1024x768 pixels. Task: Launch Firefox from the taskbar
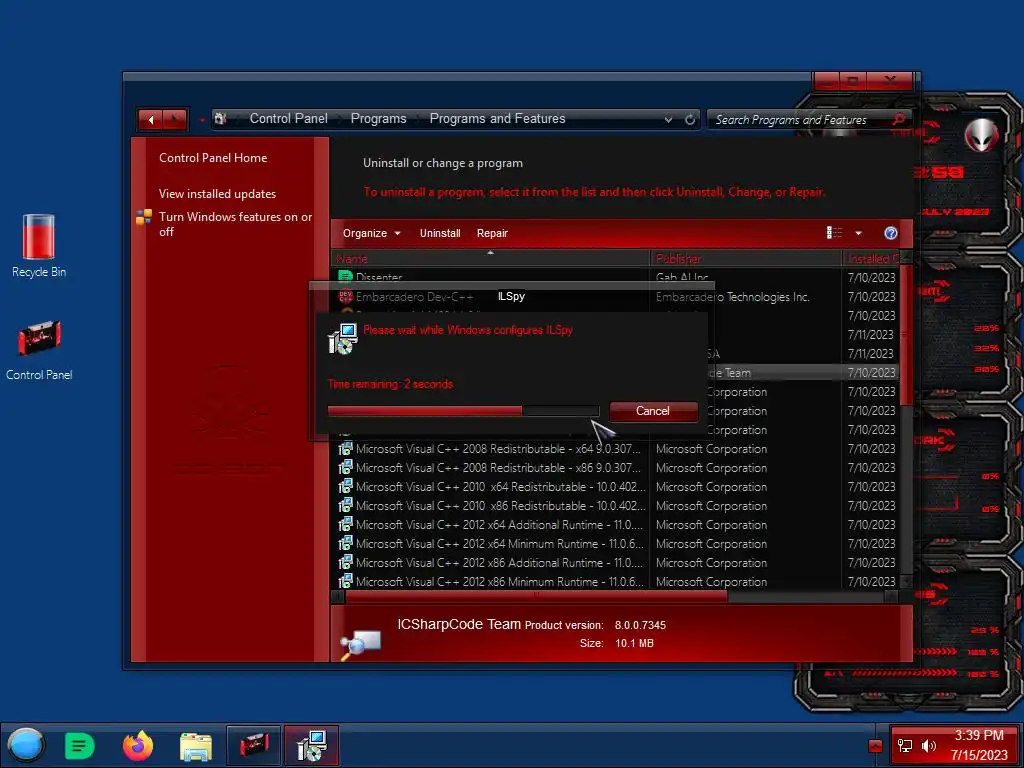click(138, 746)
